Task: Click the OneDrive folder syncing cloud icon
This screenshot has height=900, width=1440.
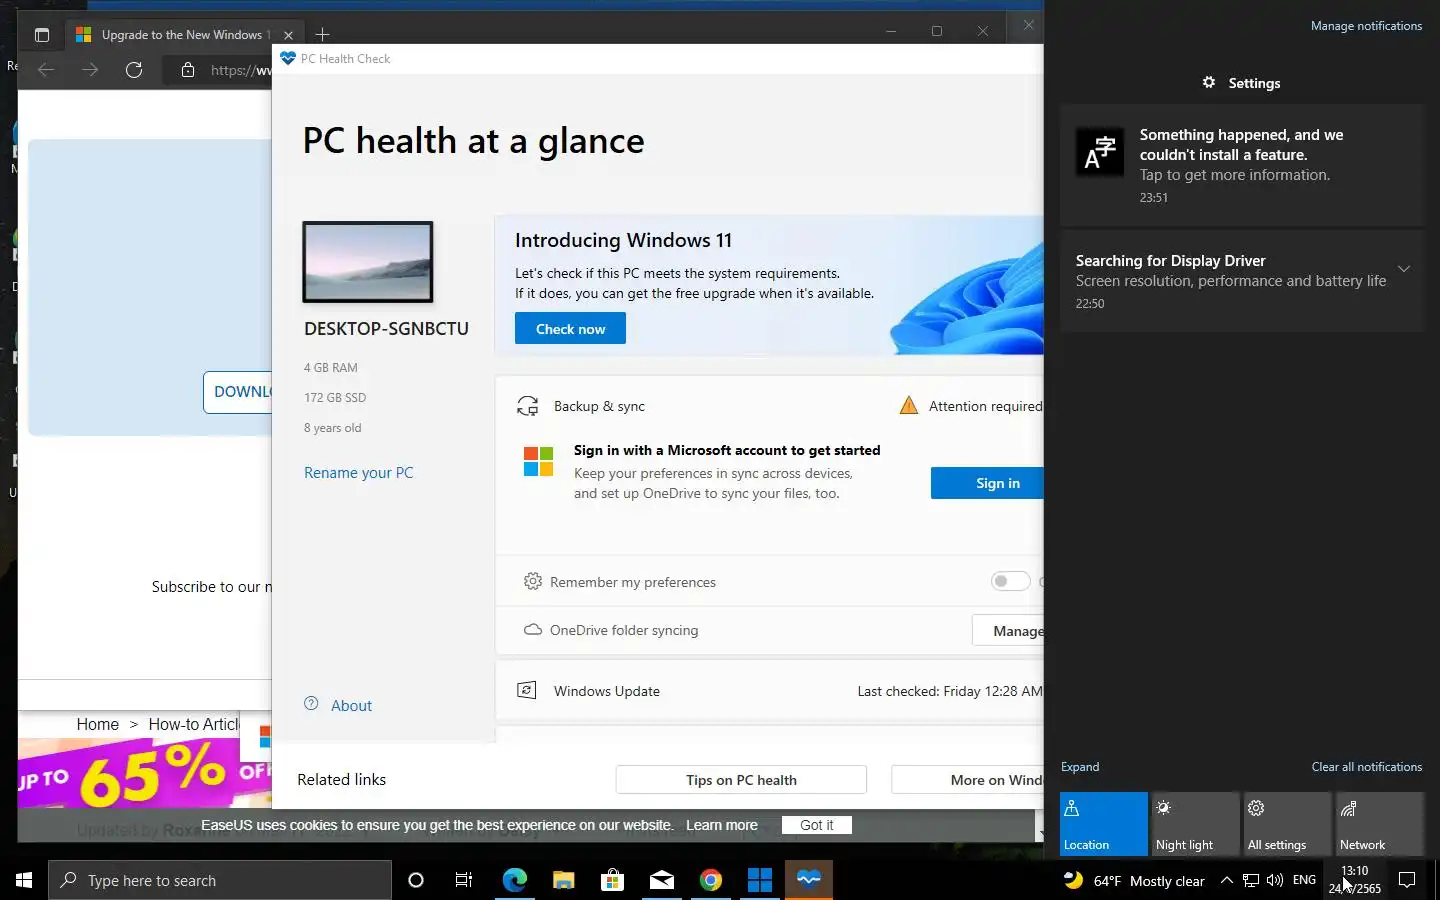Action: coord(533,630)
